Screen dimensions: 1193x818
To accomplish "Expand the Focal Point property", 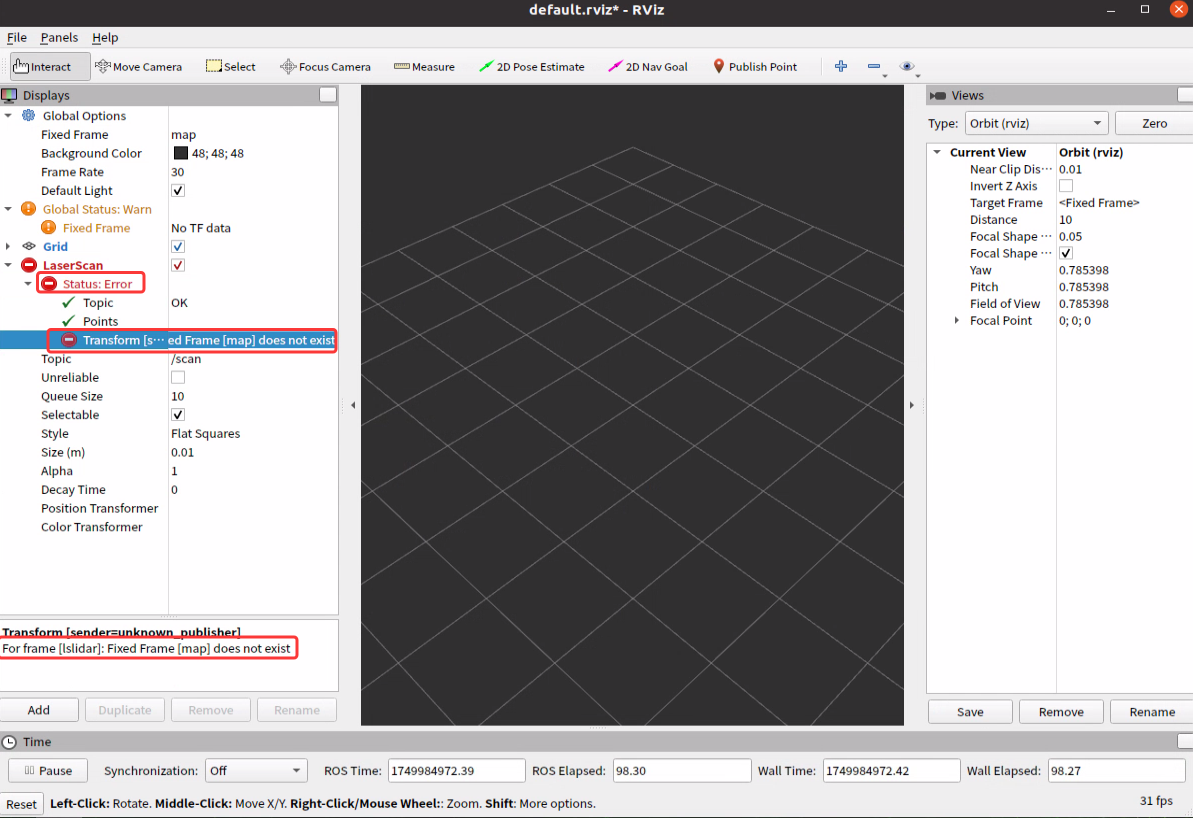I will click(956, 320).
